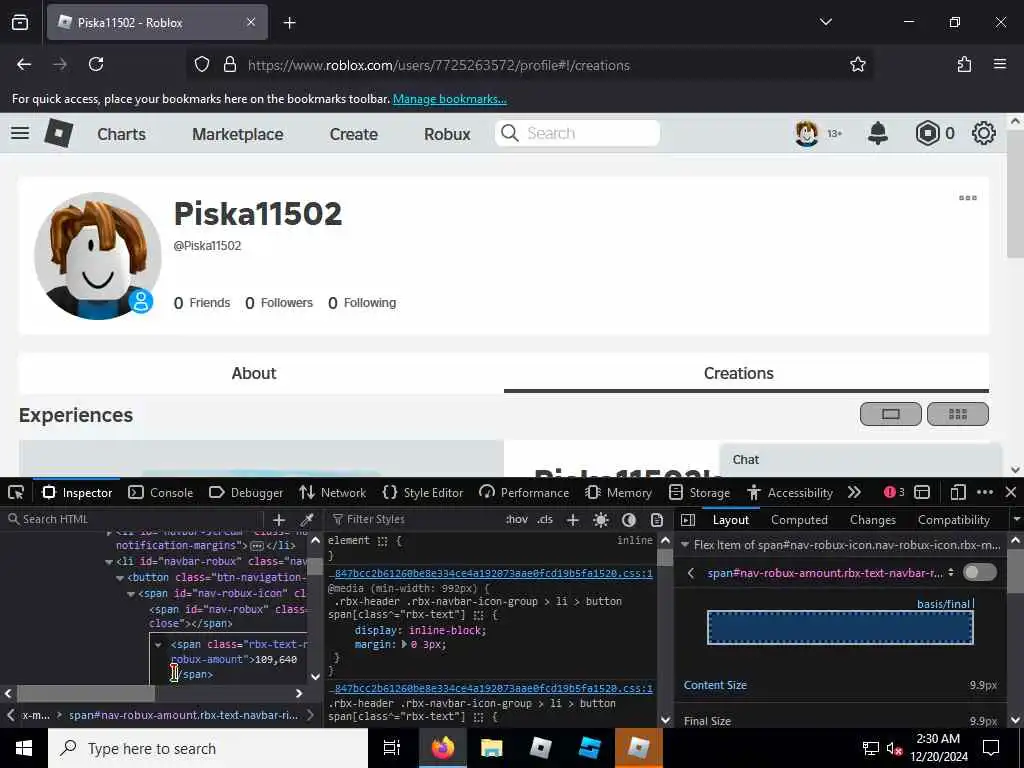
Task: Collapse the span#nav-robux-icon node
Action: tap(131, 594)
